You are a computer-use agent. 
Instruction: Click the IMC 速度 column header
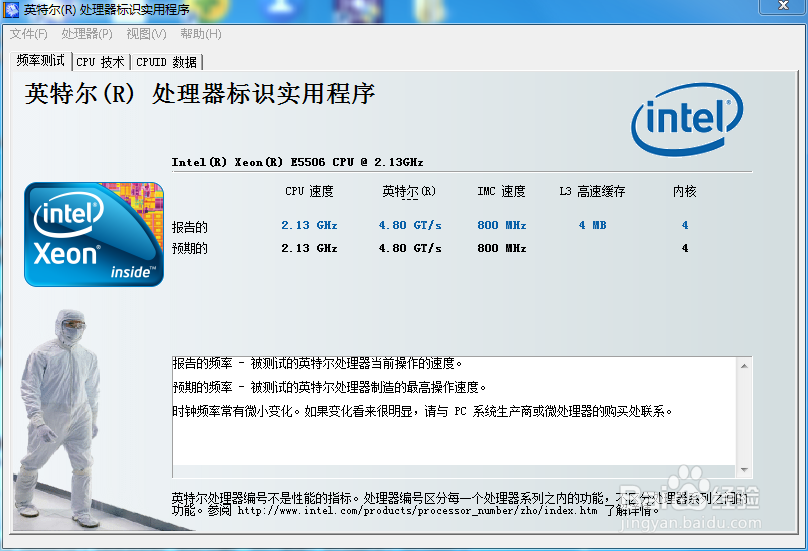point(501,191)
